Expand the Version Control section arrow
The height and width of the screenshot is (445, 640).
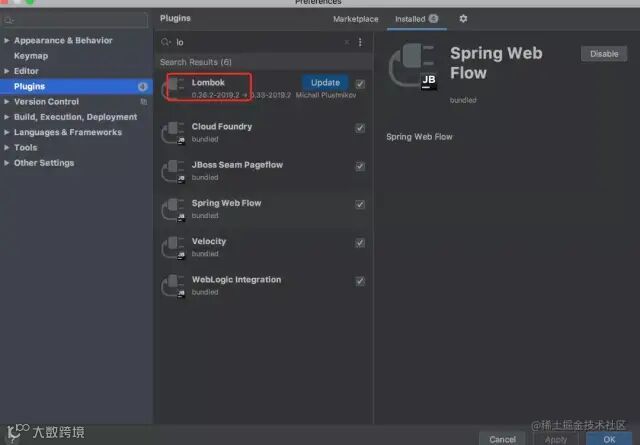7,102
